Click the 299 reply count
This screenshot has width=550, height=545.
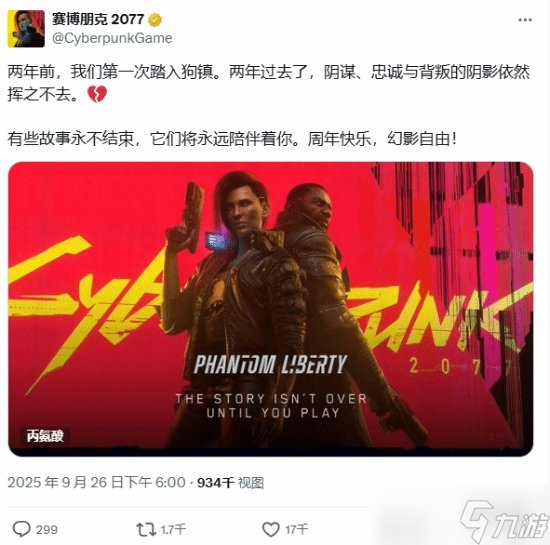47,529
